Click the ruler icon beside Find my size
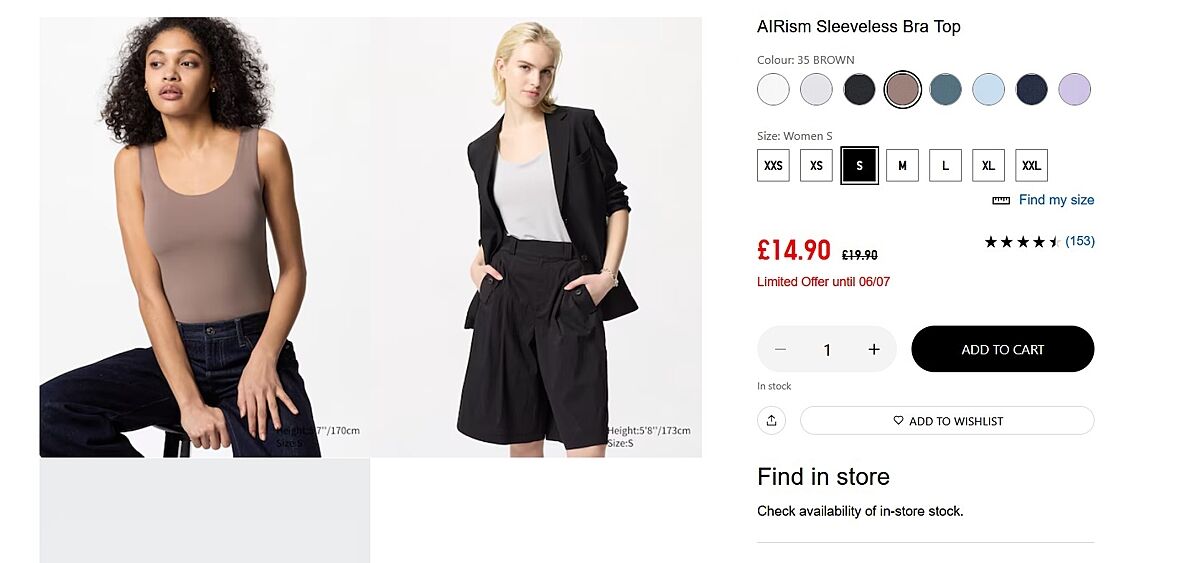 tap(1001, 200)
